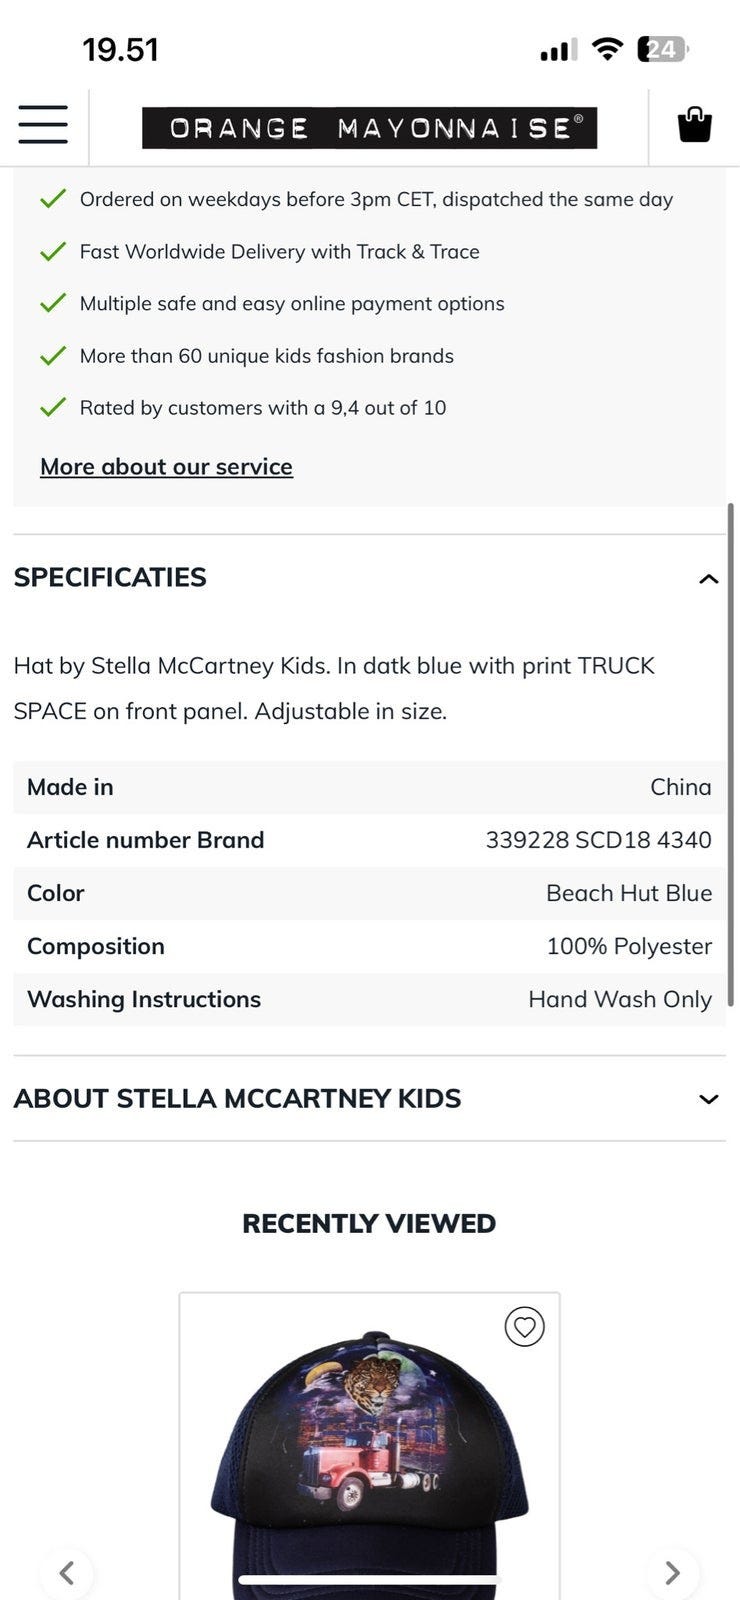Tap the 9,4 customer rating checkmark
This screenshot has width=740, height=1600.
coord(52,407)
